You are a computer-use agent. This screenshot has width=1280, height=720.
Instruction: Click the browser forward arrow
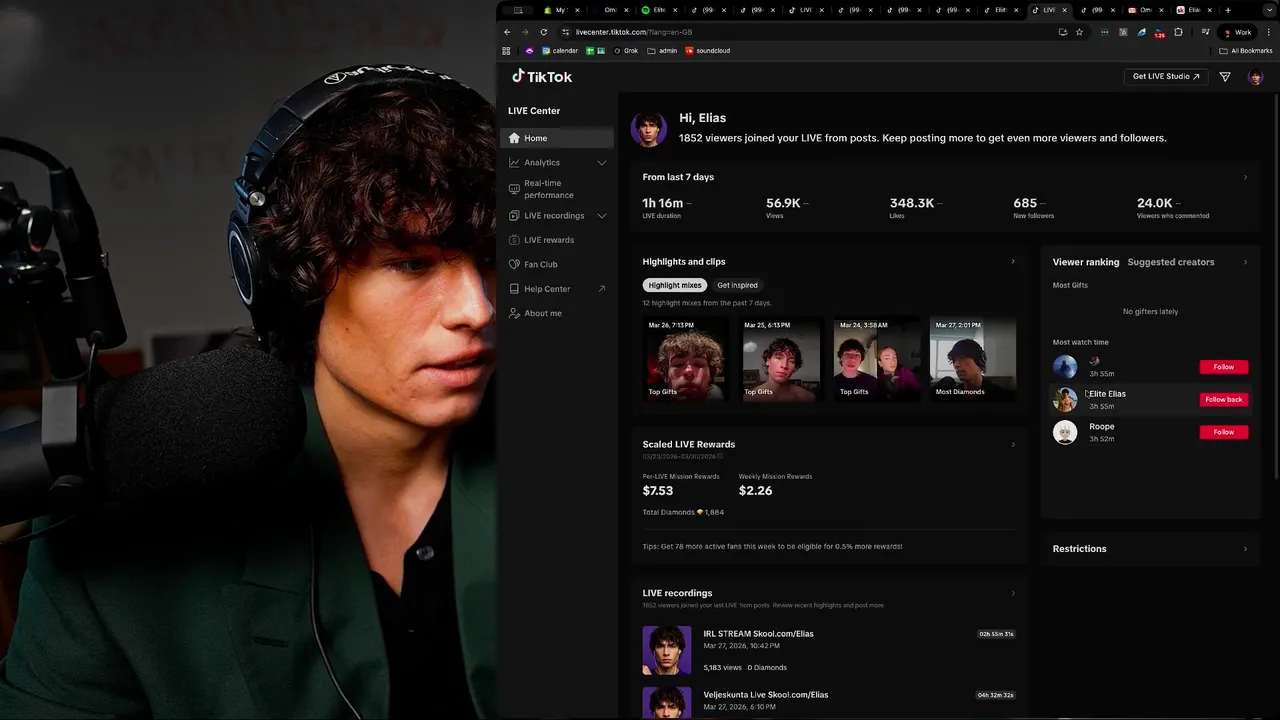pos(525,32)
